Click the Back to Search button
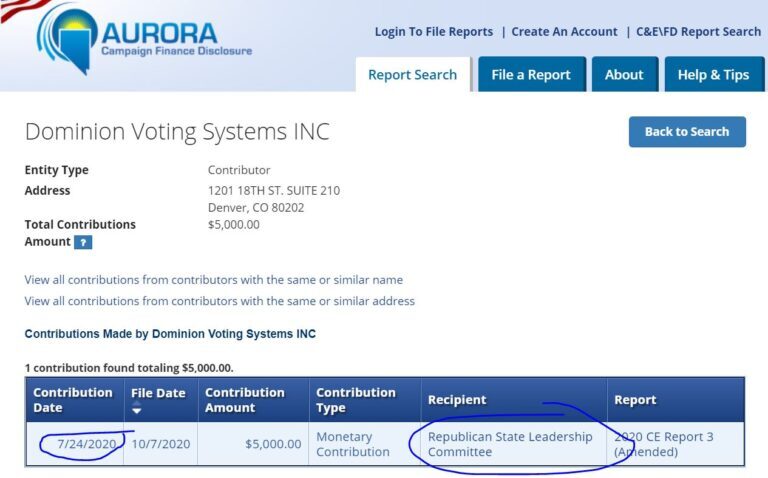The width and height of the screenshot is (768, 478). pos(687,132)
